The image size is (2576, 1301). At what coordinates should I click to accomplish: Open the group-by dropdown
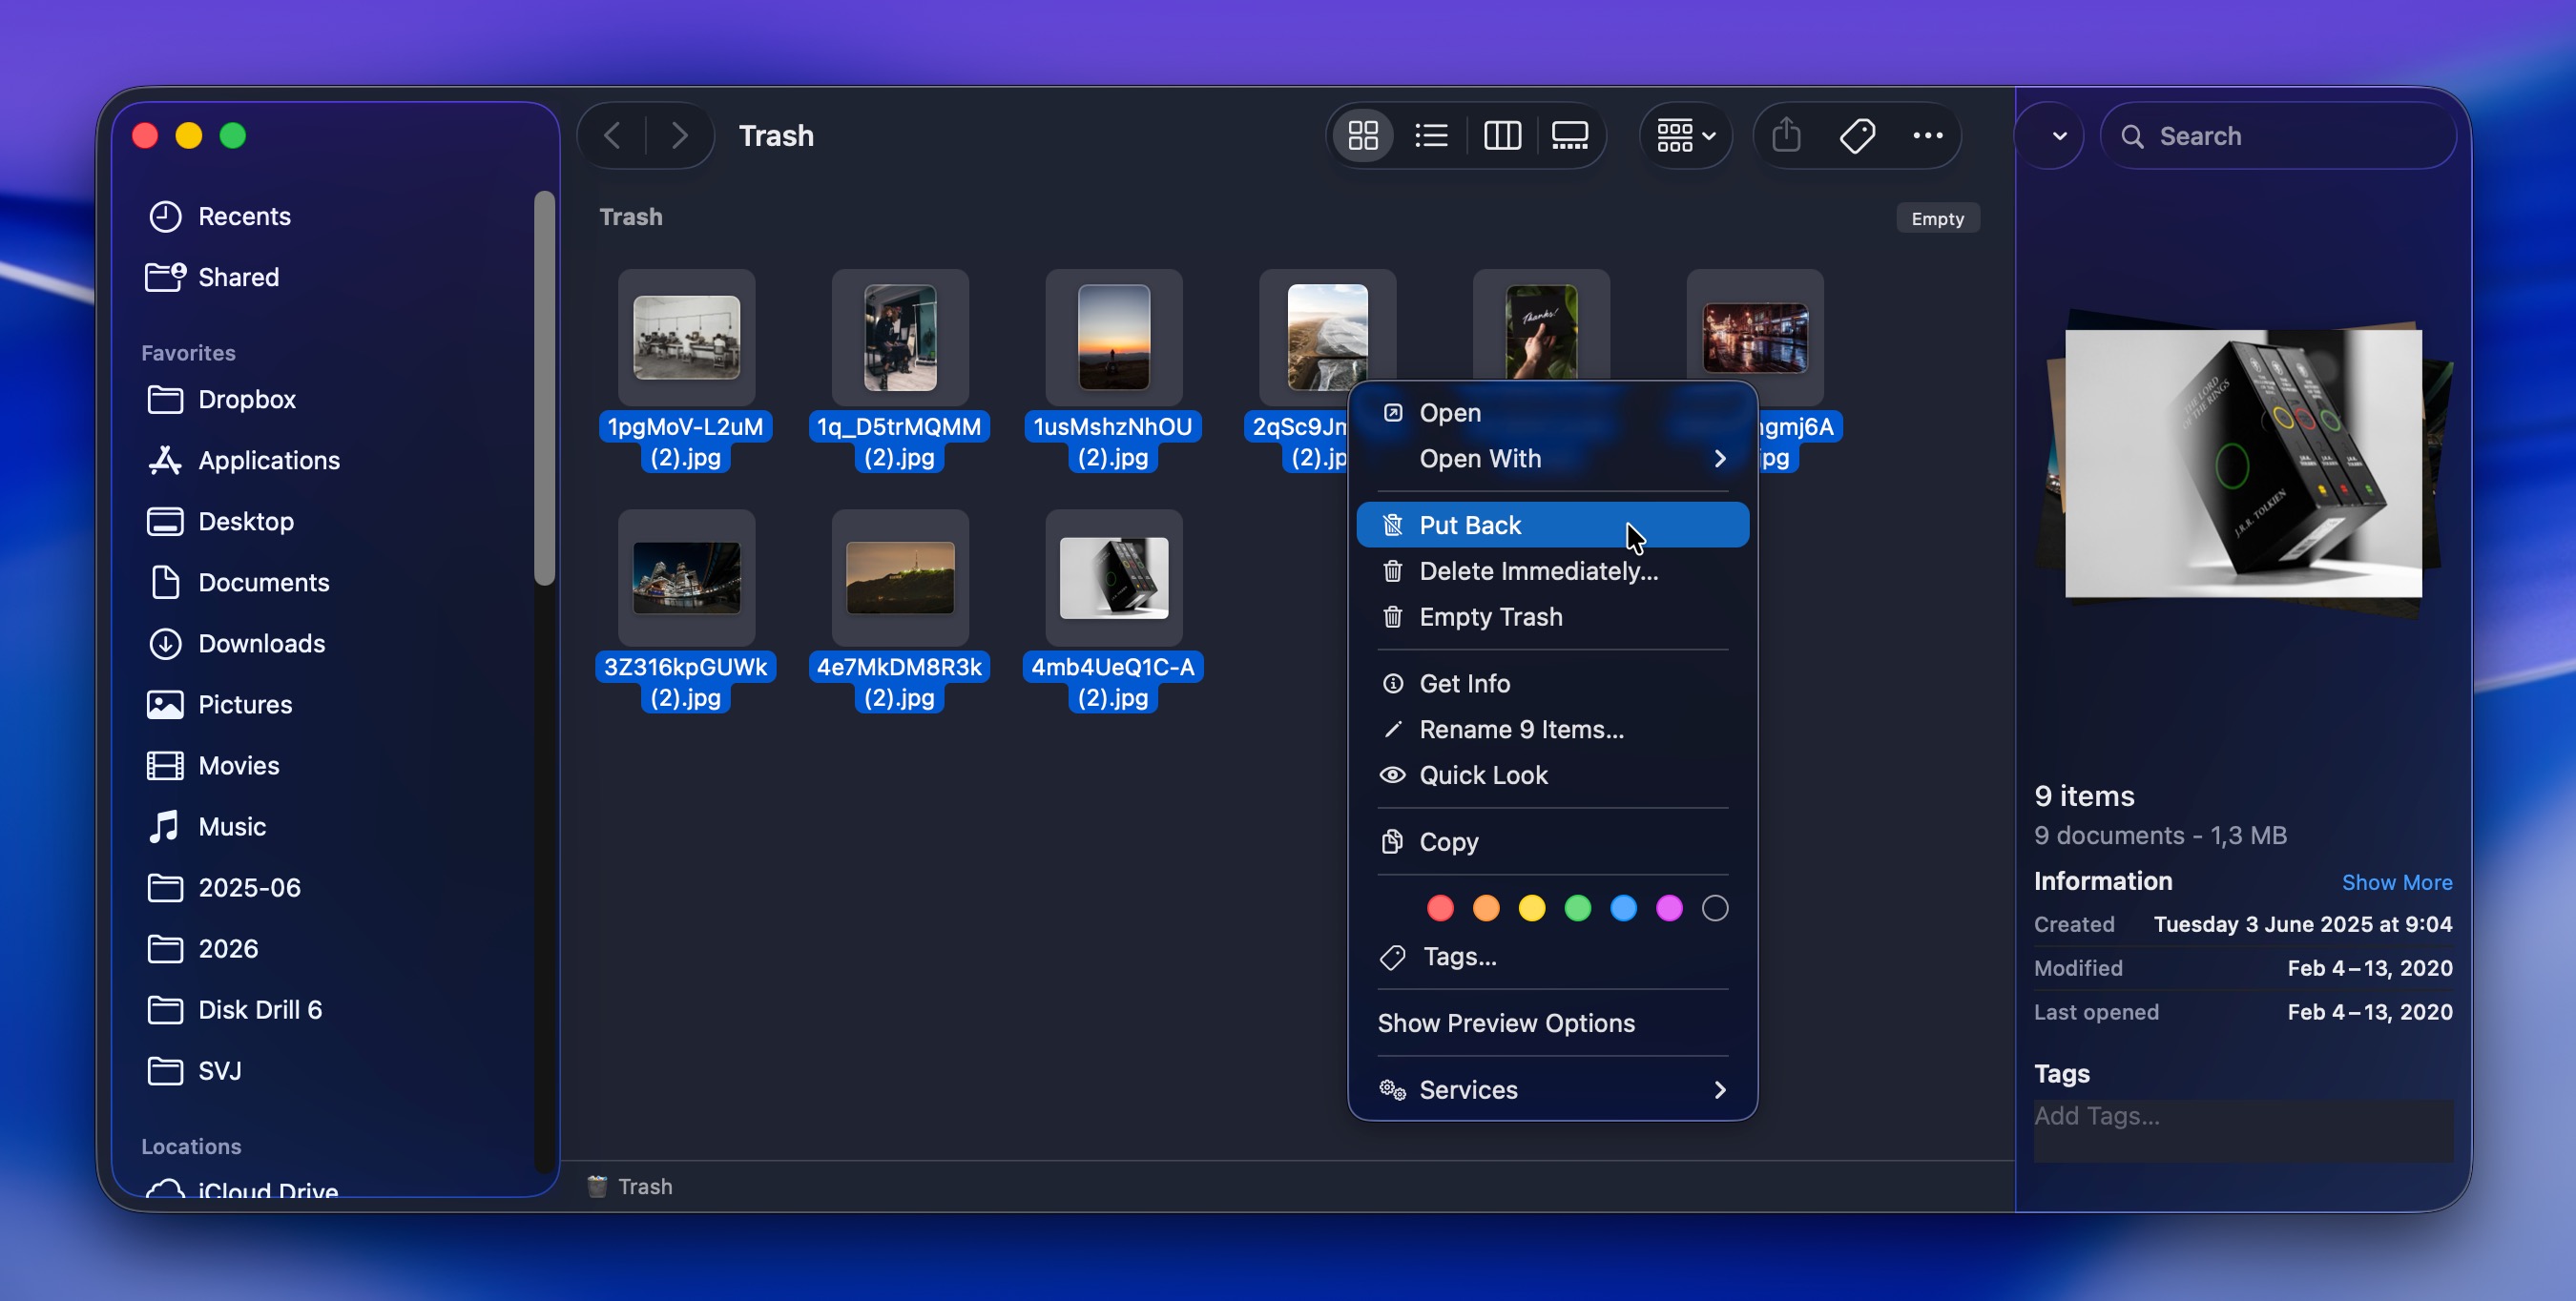pyautogui.click(x=1684, y=135)
